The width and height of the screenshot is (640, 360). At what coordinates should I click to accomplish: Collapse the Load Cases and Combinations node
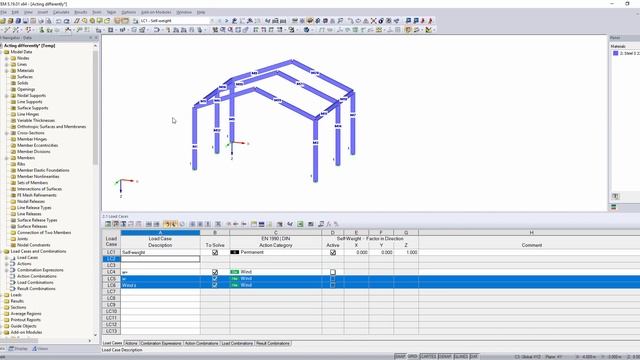[1, 251]
